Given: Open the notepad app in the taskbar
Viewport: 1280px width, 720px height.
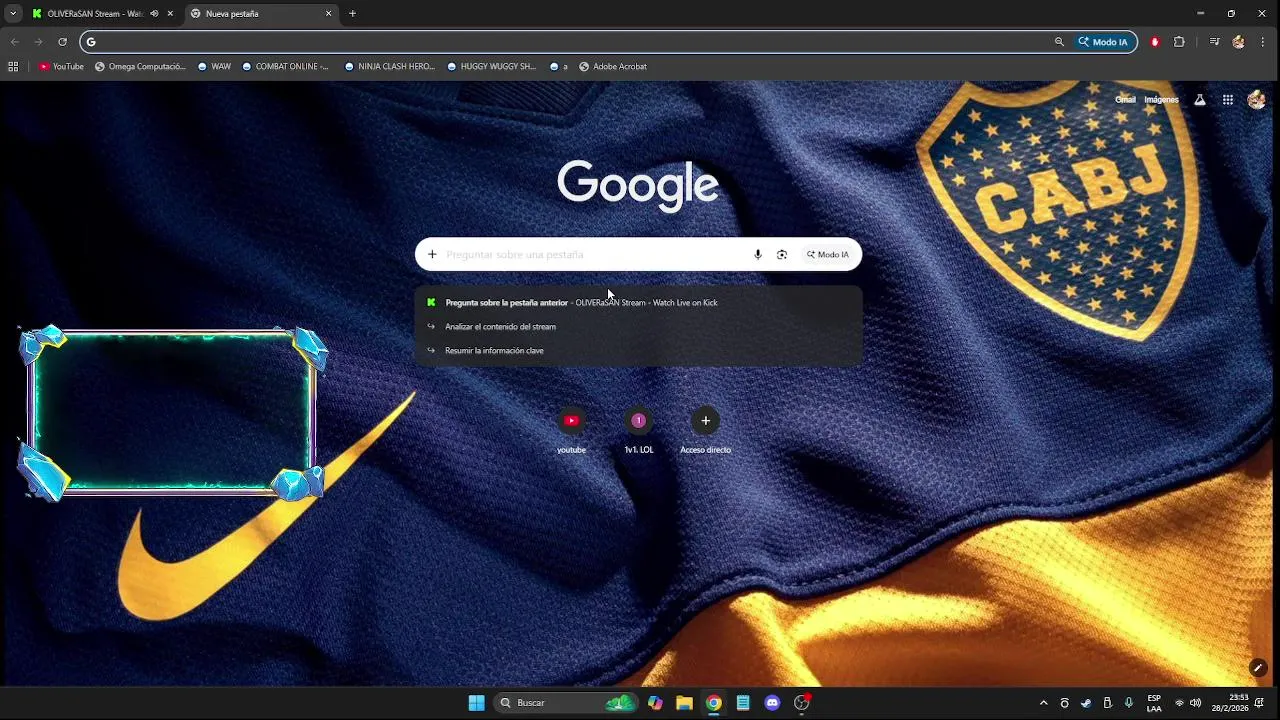Looking at the screenshot, I should click(743, 703).
